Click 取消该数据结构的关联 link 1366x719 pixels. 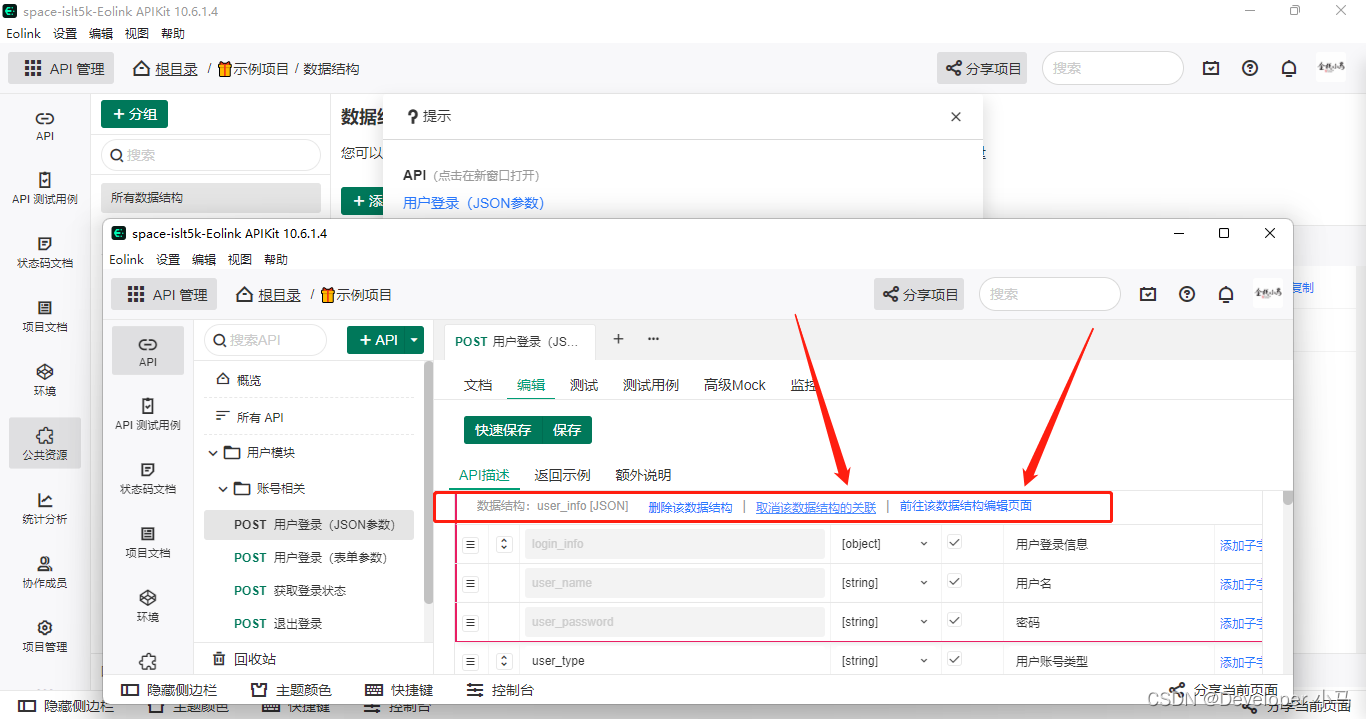click(816, 507)
